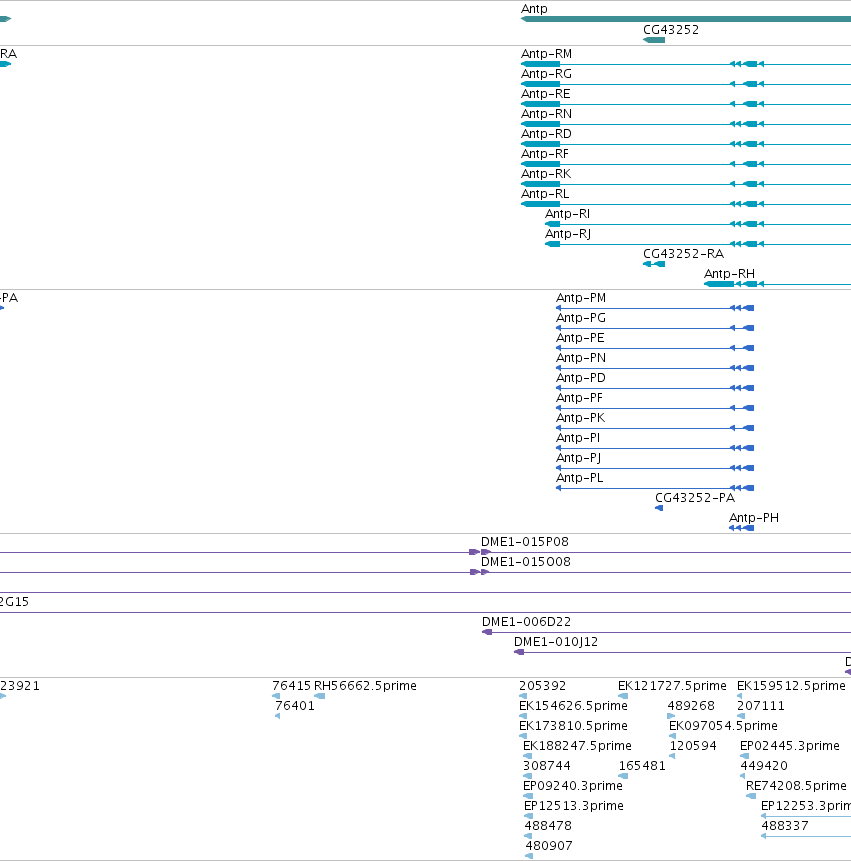Open the Antp-RG transcript
Viewport: 851px width, 861px height.
point(546,74)
